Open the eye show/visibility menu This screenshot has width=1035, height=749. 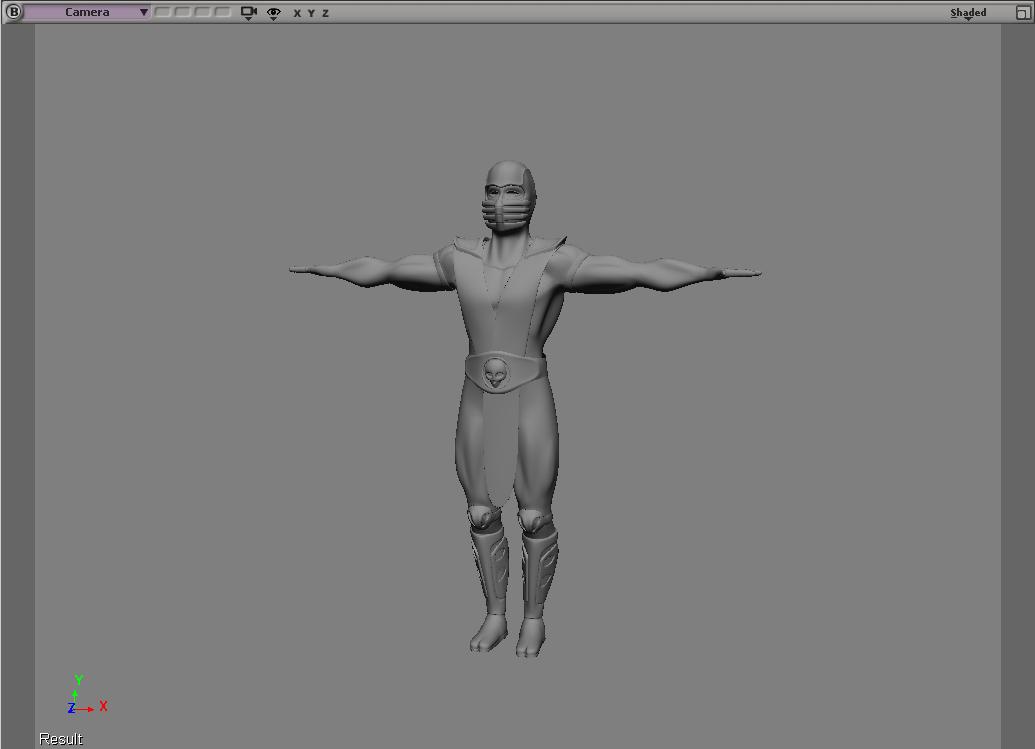pyautogui.click(x=274, y=13)
